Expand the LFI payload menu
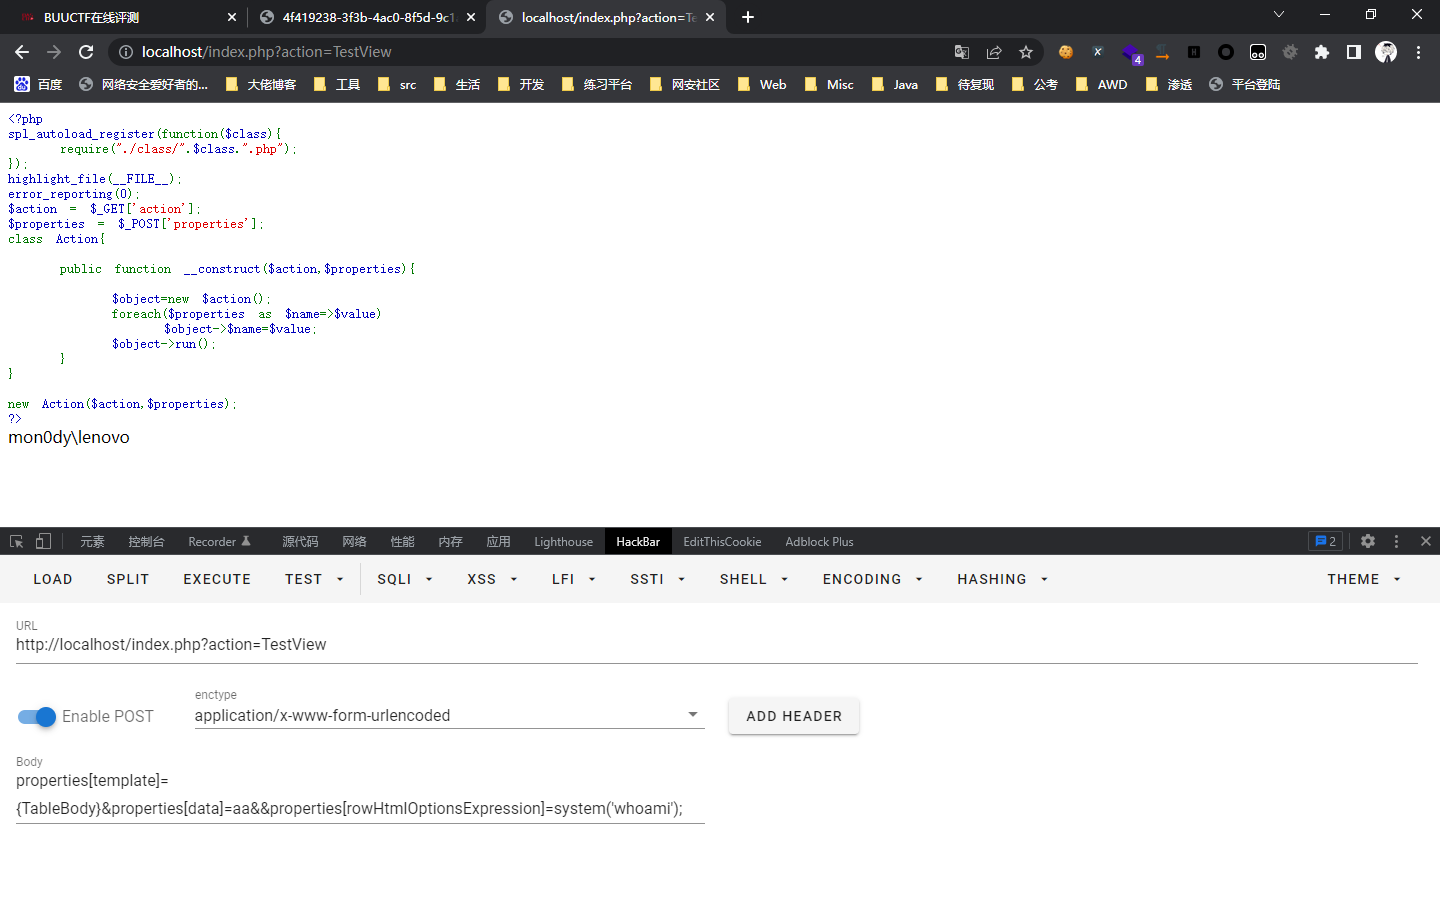This screenshot has width=1440, height=900. point(574,579)
